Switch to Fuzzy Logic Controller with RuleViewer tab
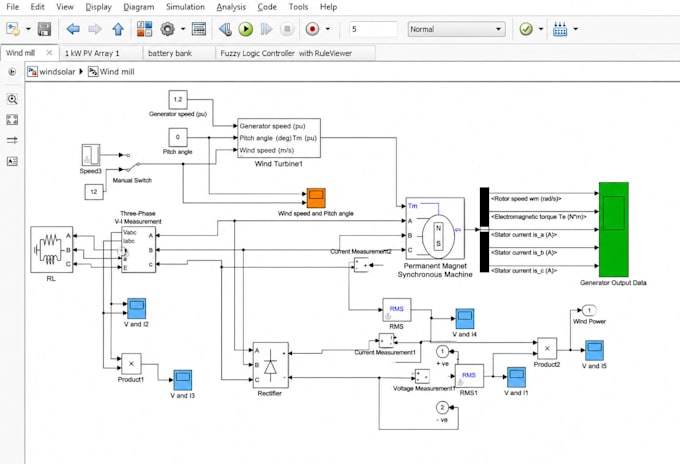This screenshot has width=680, height=464. coord(286,53)
